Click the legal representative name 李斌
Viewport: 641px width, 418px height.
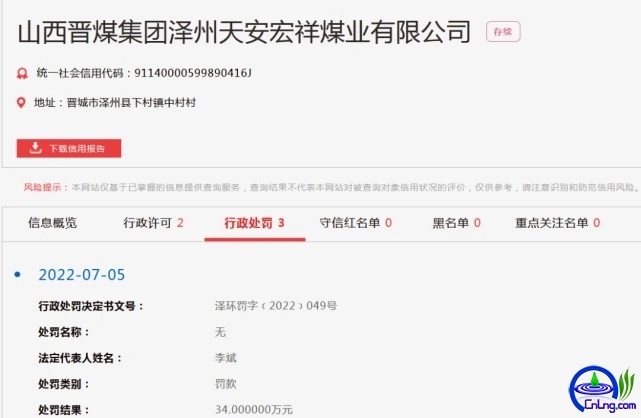coord(226,358)
